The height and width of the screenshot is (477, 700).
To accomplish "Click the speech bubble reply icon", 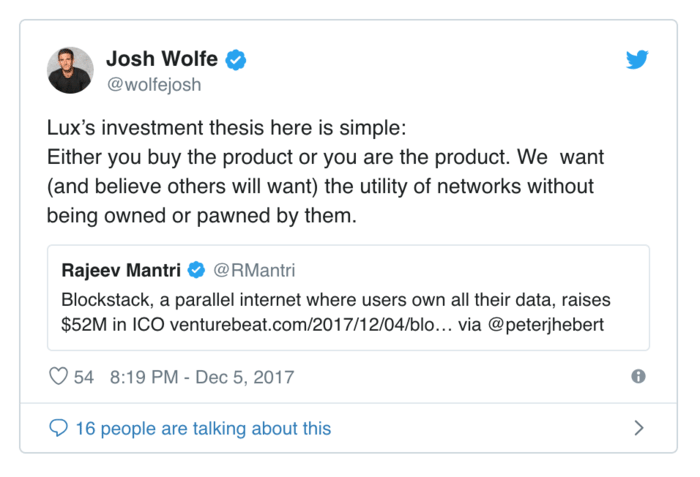I will pyautogui.click(x=58, y=428).
